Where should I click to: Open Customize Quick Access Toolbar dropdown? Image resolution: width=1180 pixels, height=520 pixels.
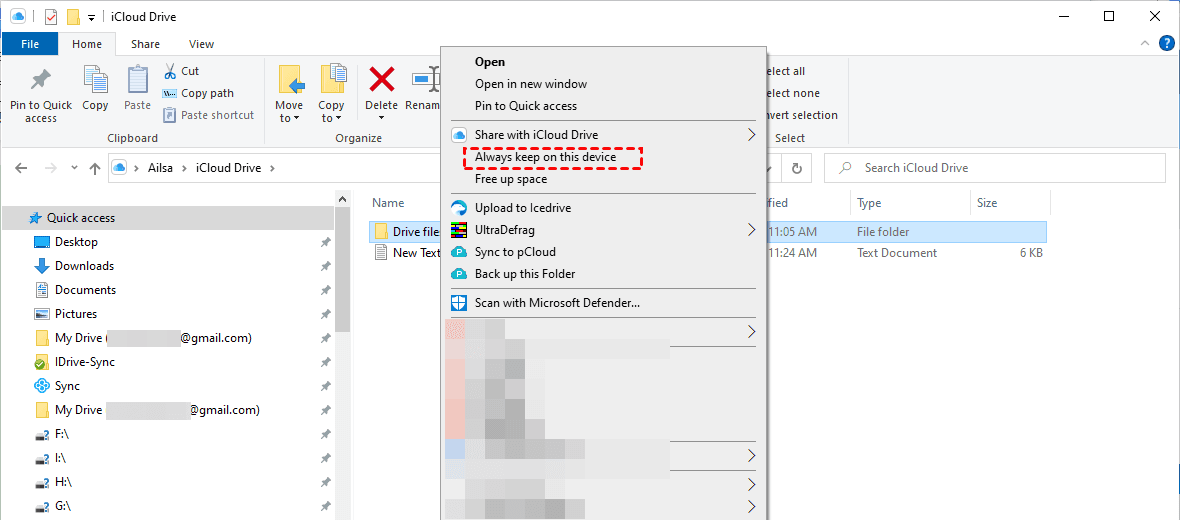pyautogui.click(x=91, y=17)
